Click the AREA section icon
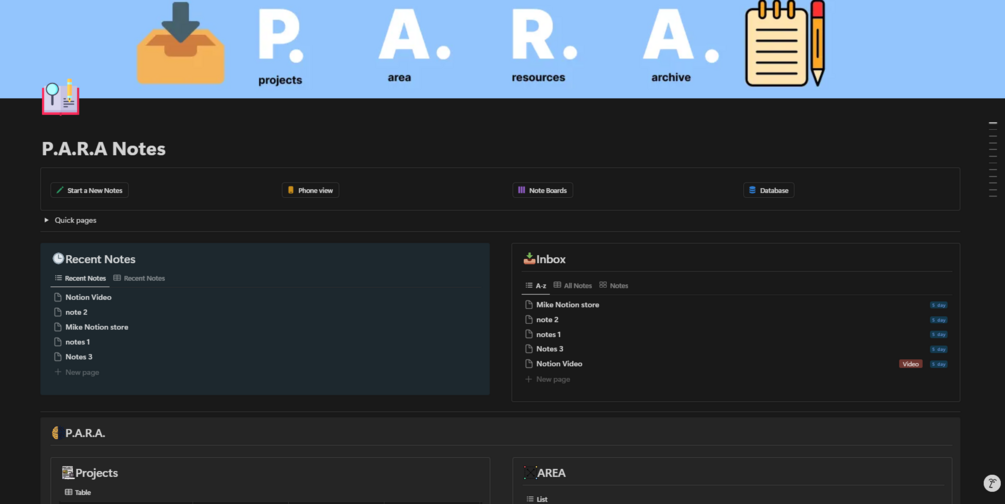The width and height of the screenshot is (1005, 504). 529,473
